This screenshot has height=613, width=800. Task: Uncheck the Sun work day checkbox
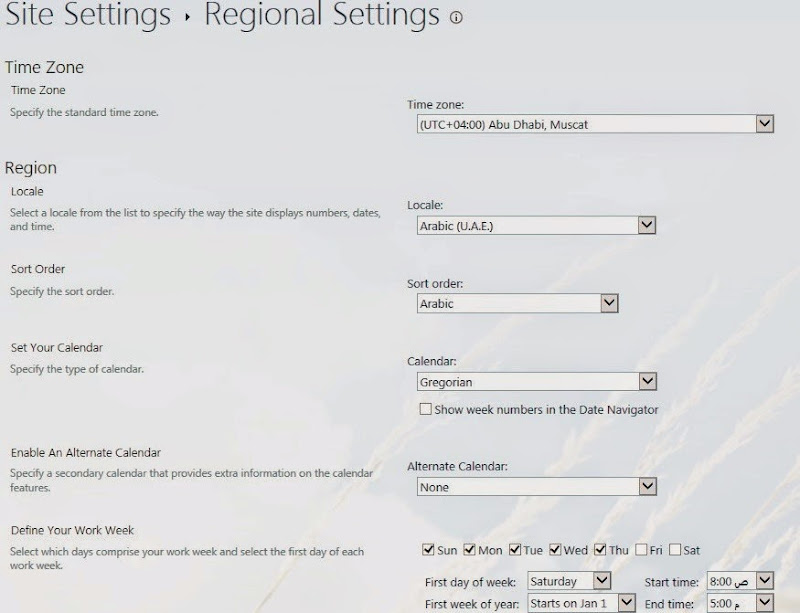coord(428,550)
